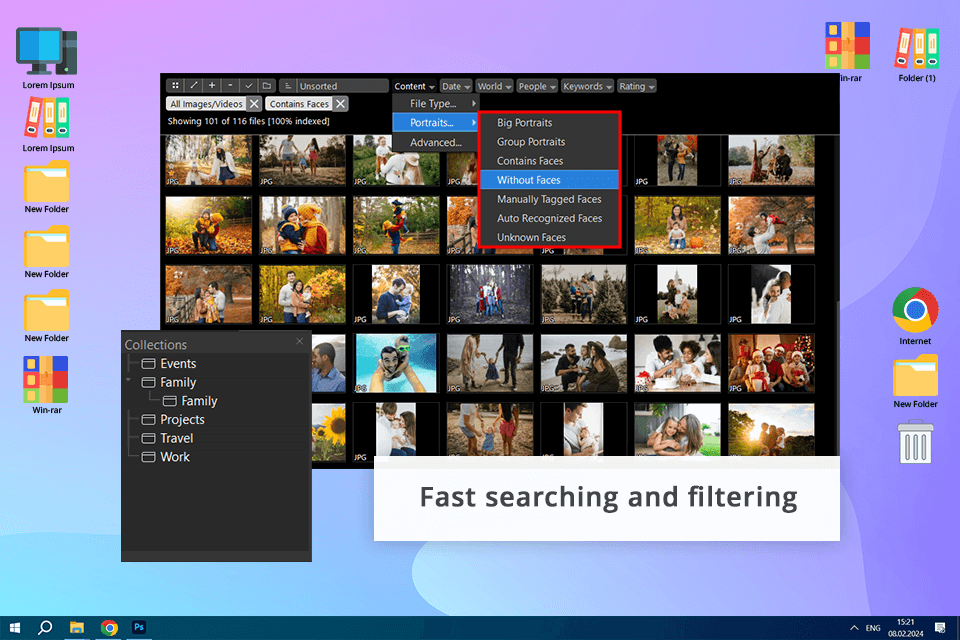Collapse the Family collection tree arrow

129,380
